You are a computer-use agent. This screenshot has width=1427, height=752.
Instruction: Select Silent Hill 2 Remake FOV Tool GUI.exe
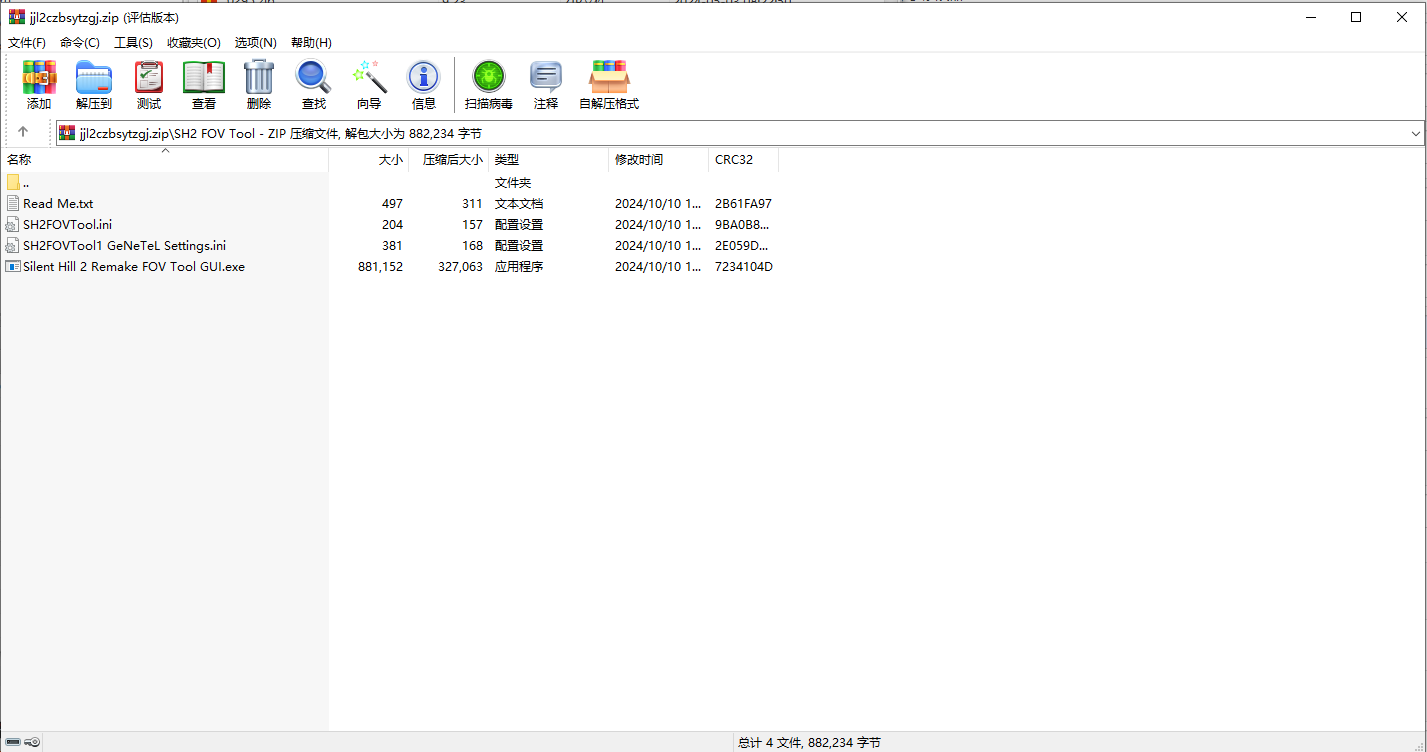coord(134,266)
